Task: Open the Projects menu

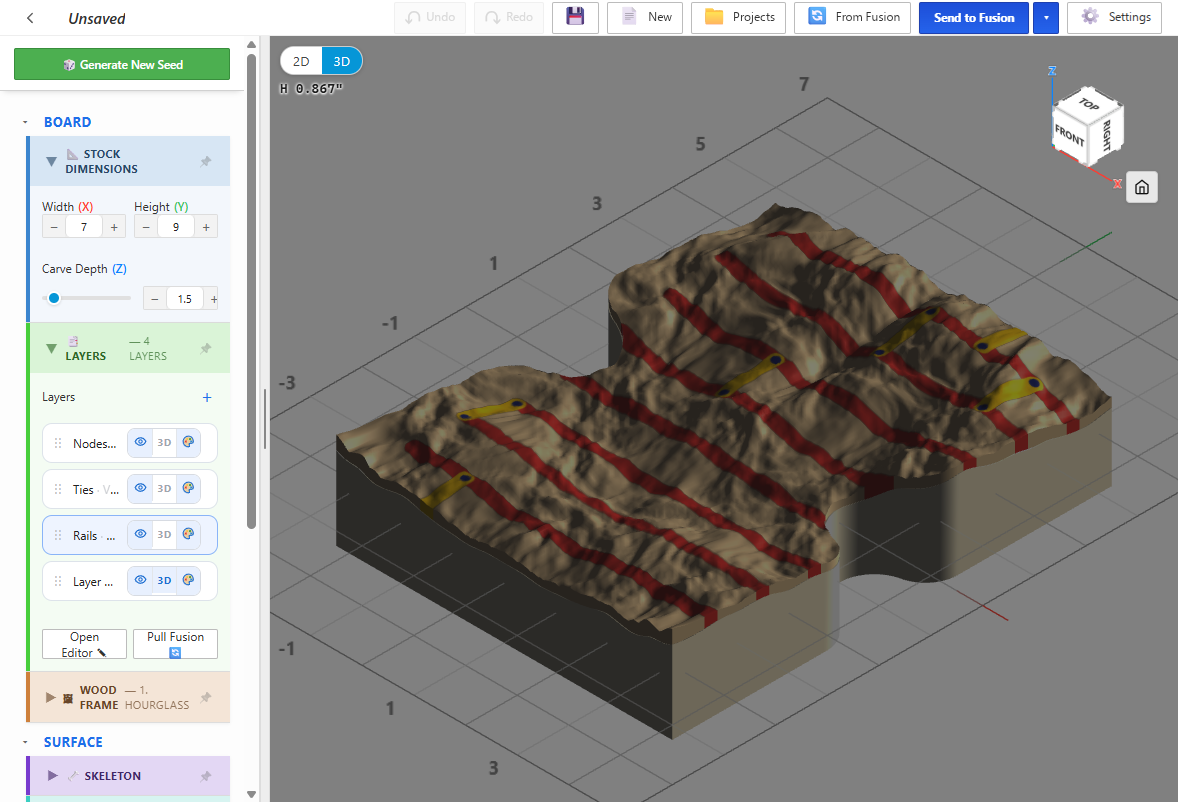Action: [739, 17]
